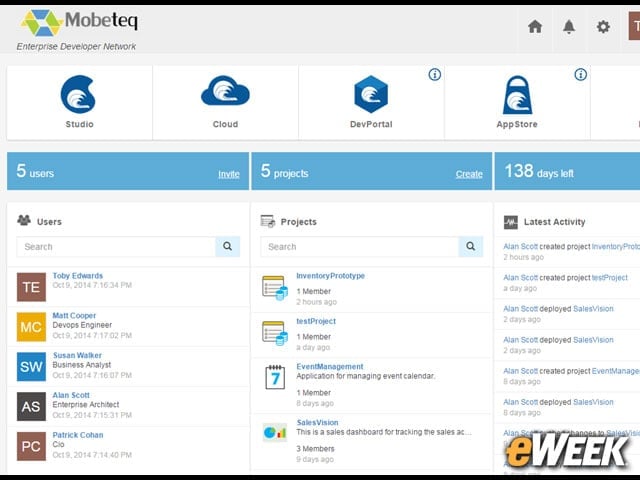Click Susan Walker SW avatar

pos(31,367)
